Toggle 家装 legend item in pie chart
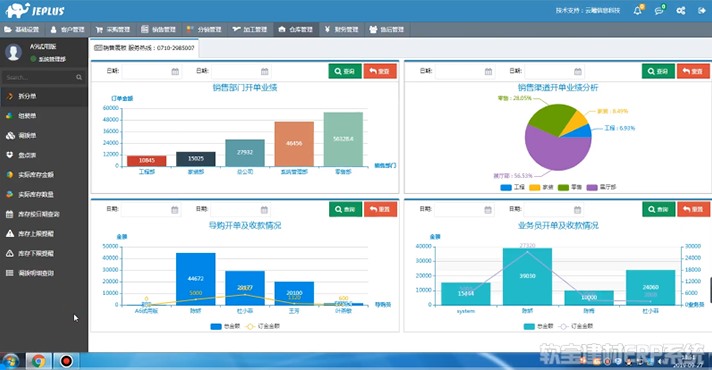This screenshot has width=712, height=370. click(x=541, y=187)
